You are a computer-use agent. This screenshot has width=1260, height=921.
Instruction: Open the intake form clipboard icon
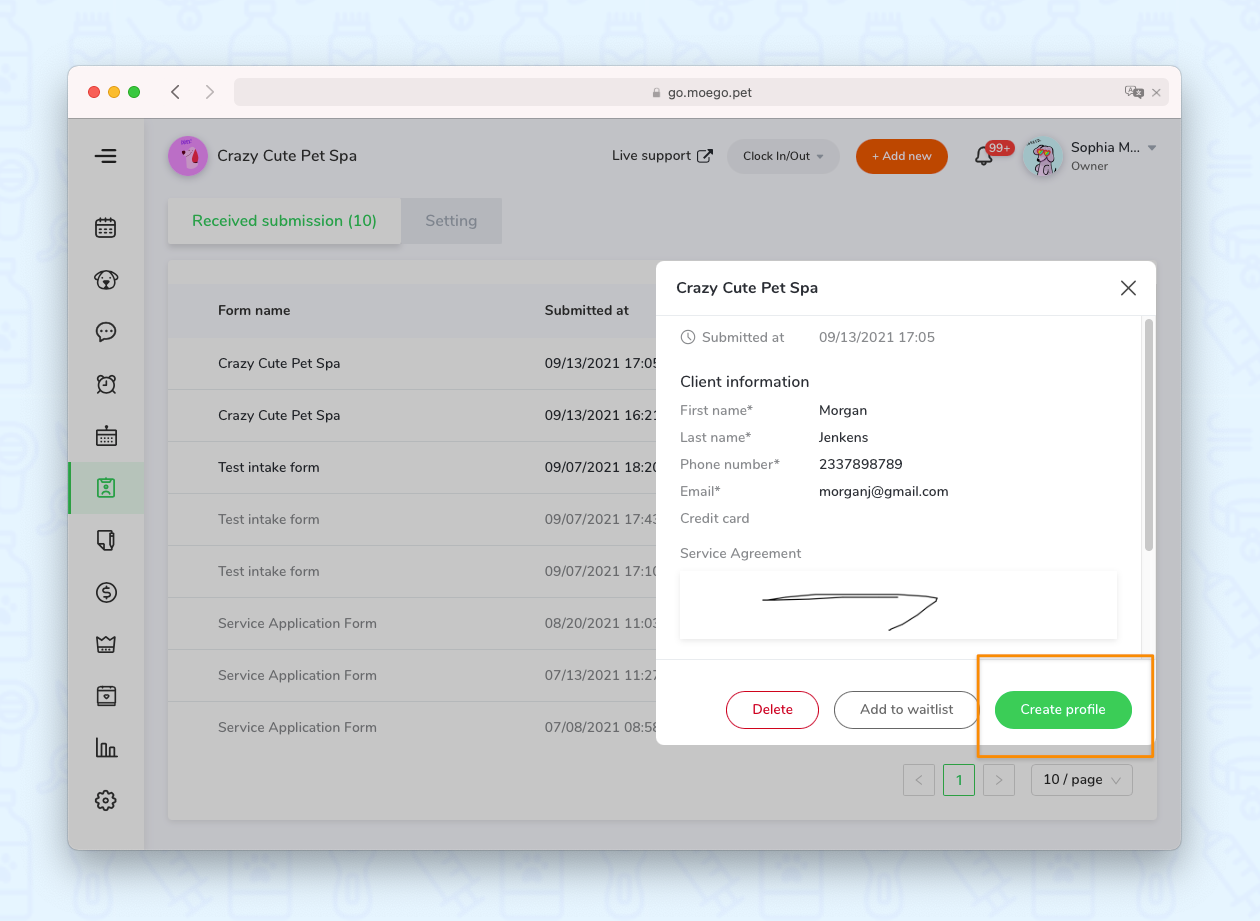[x=106, y=488]
